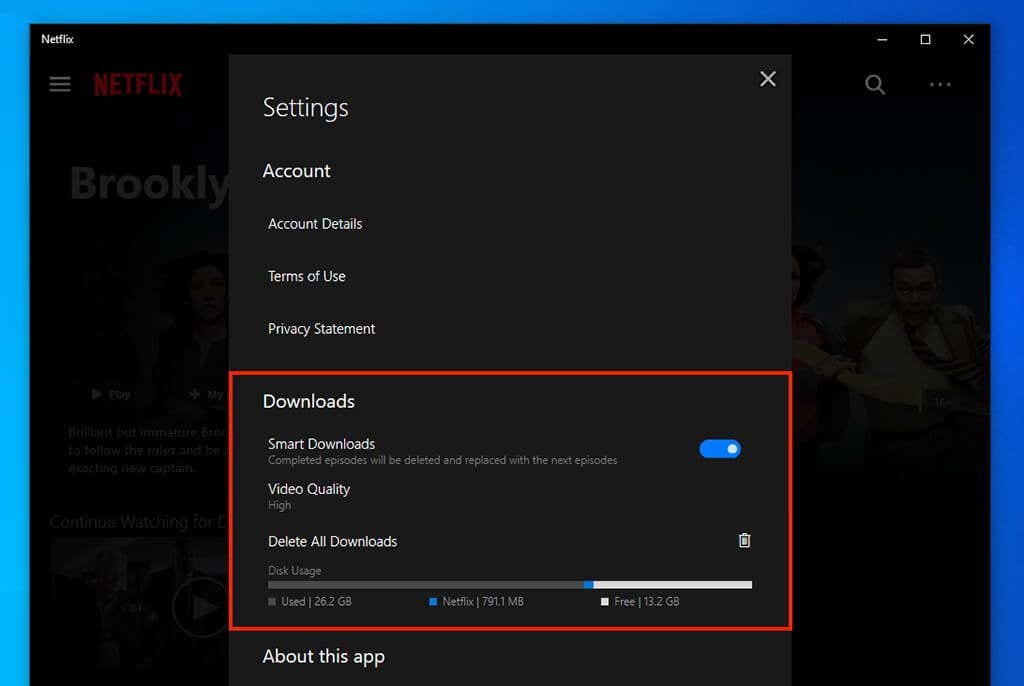Click the Delete All Downloads trash icon
The width and height of the screenshot is (1024, 686).
coord(744,540)
